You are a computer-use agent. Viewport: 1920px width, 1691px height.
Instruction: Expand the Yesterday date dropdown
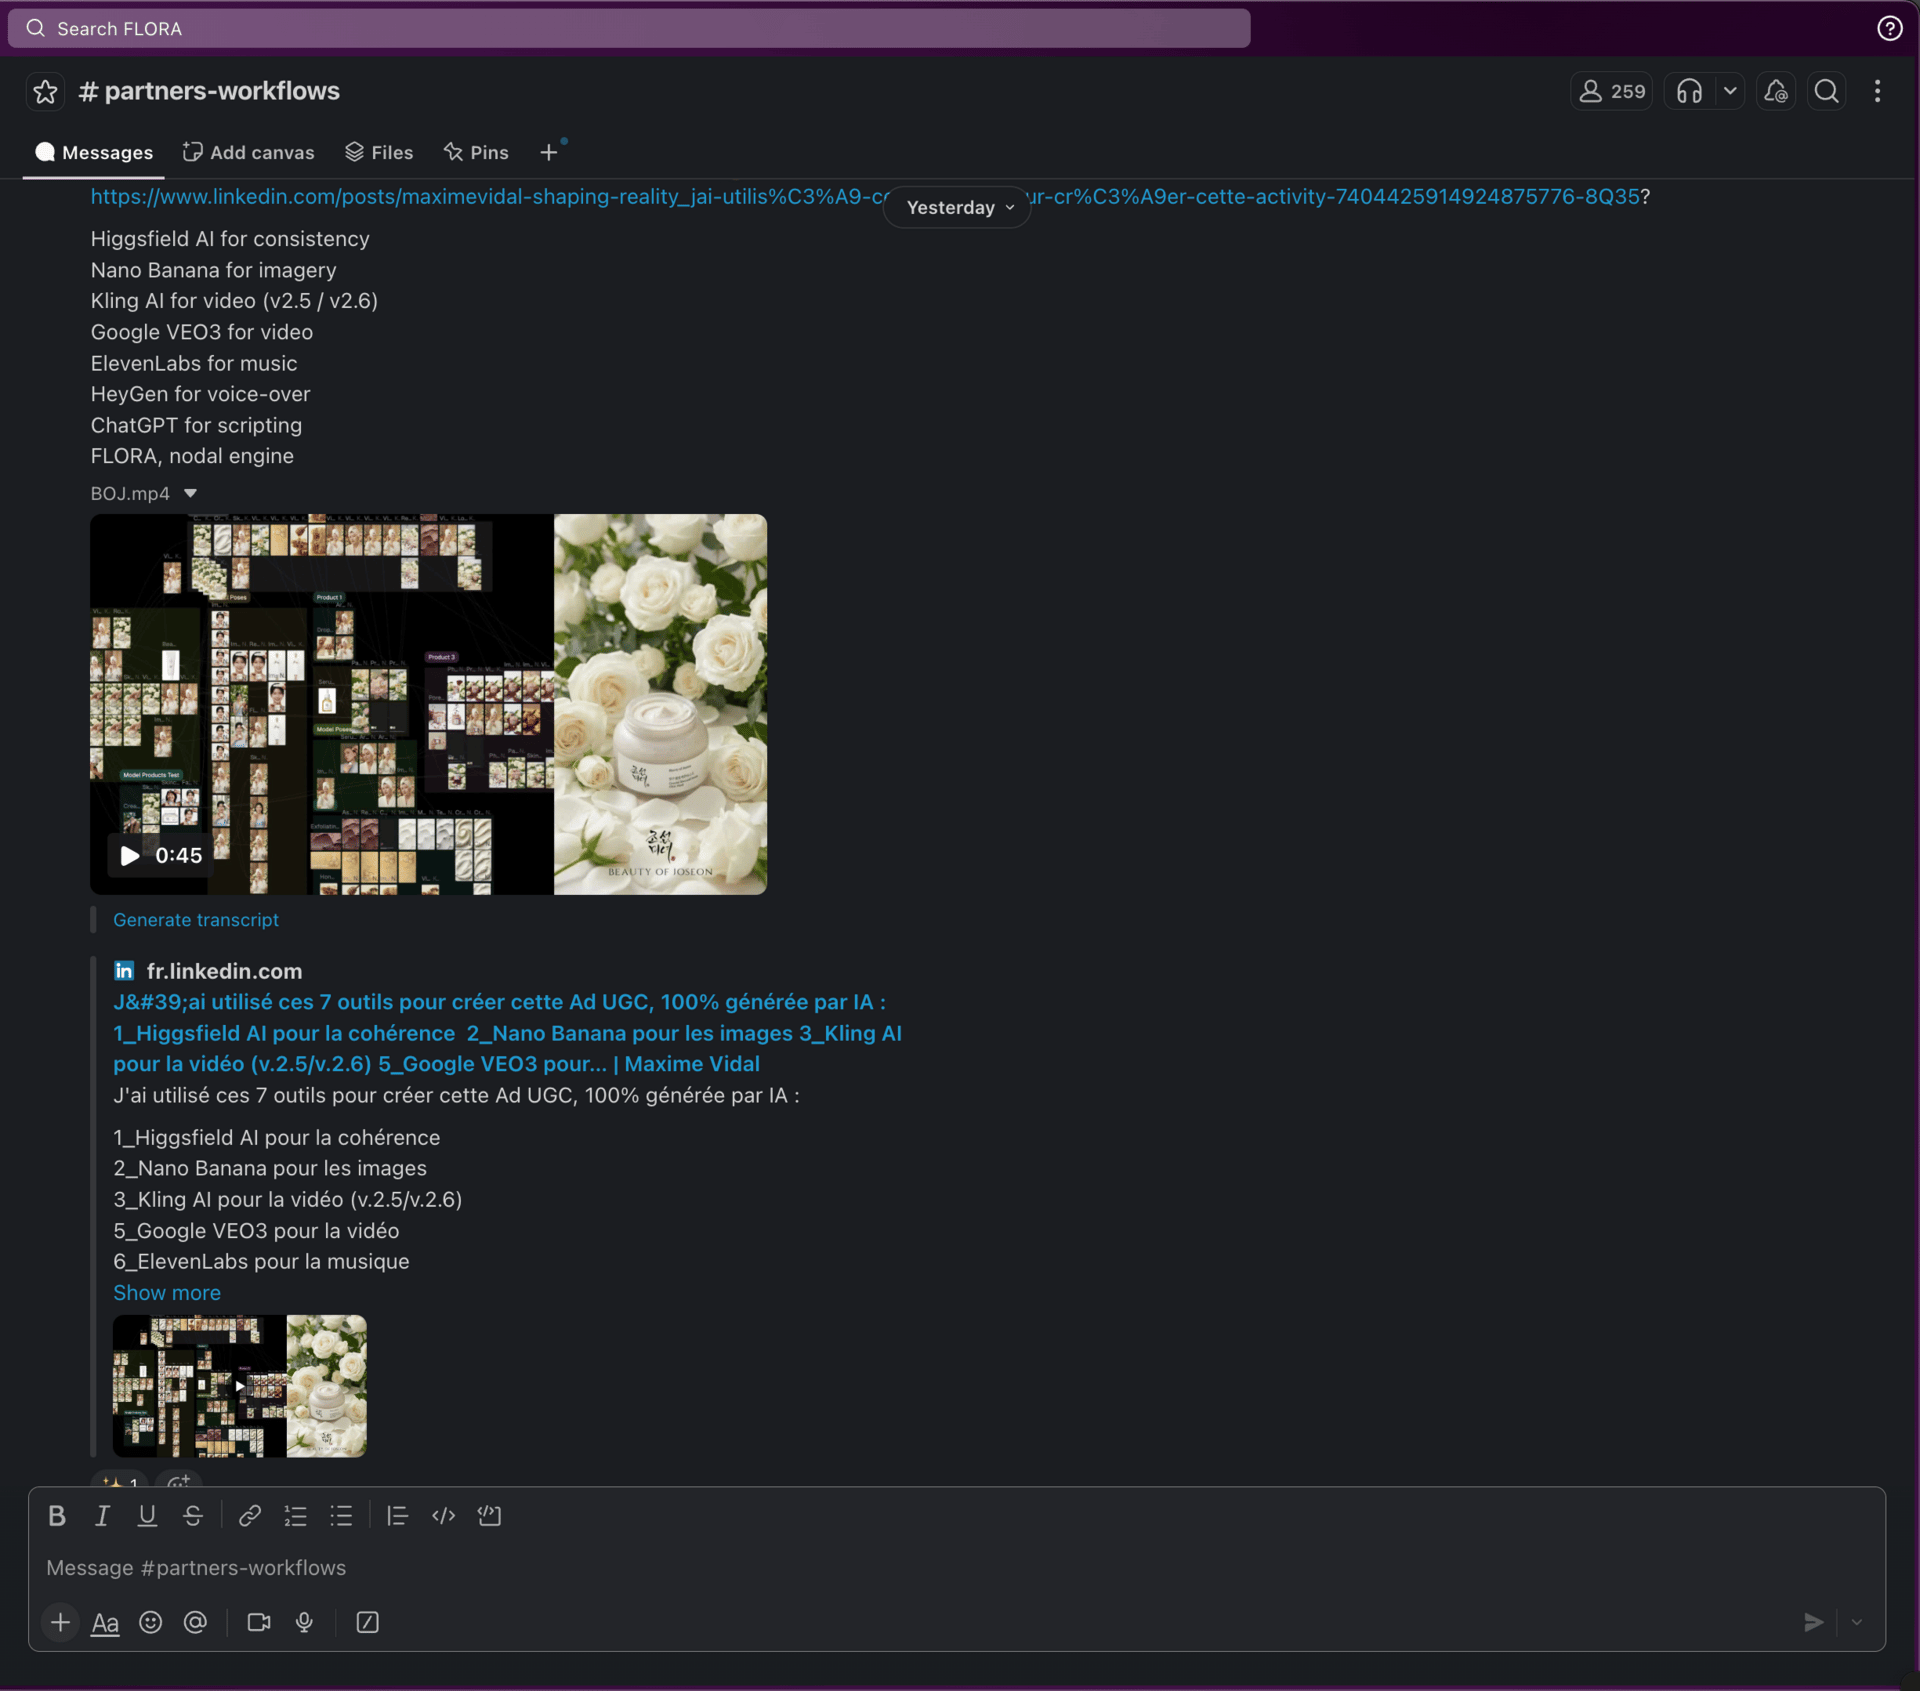(957, 208)
